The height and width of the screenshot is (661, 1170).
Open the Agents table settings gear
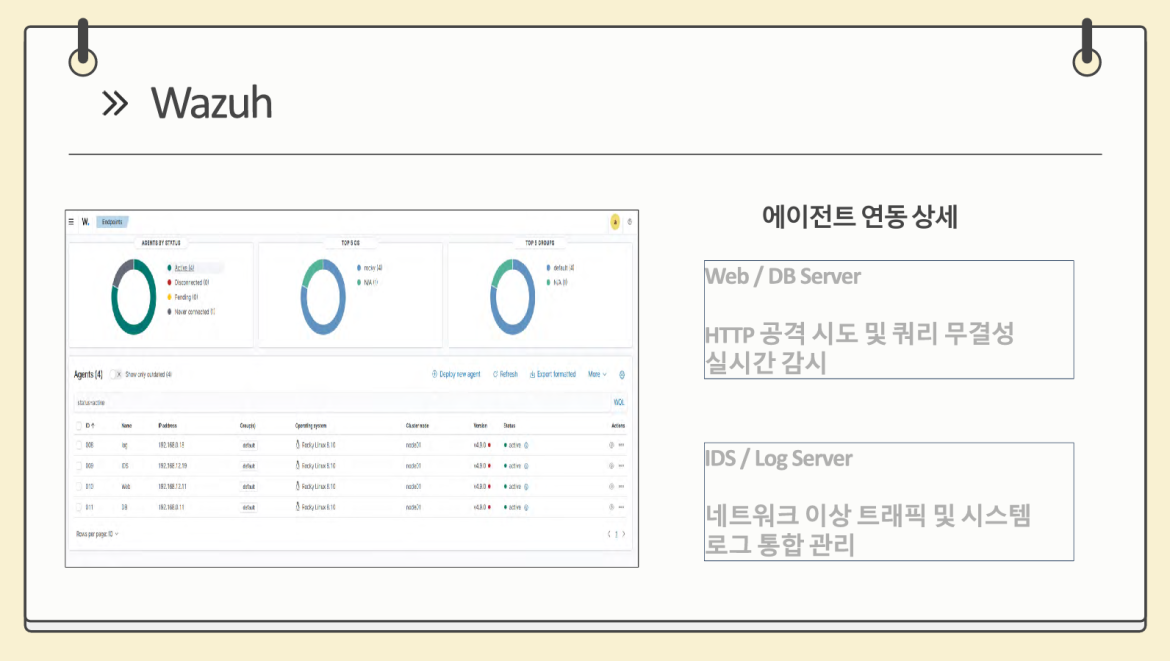click(x=622, y=375)
